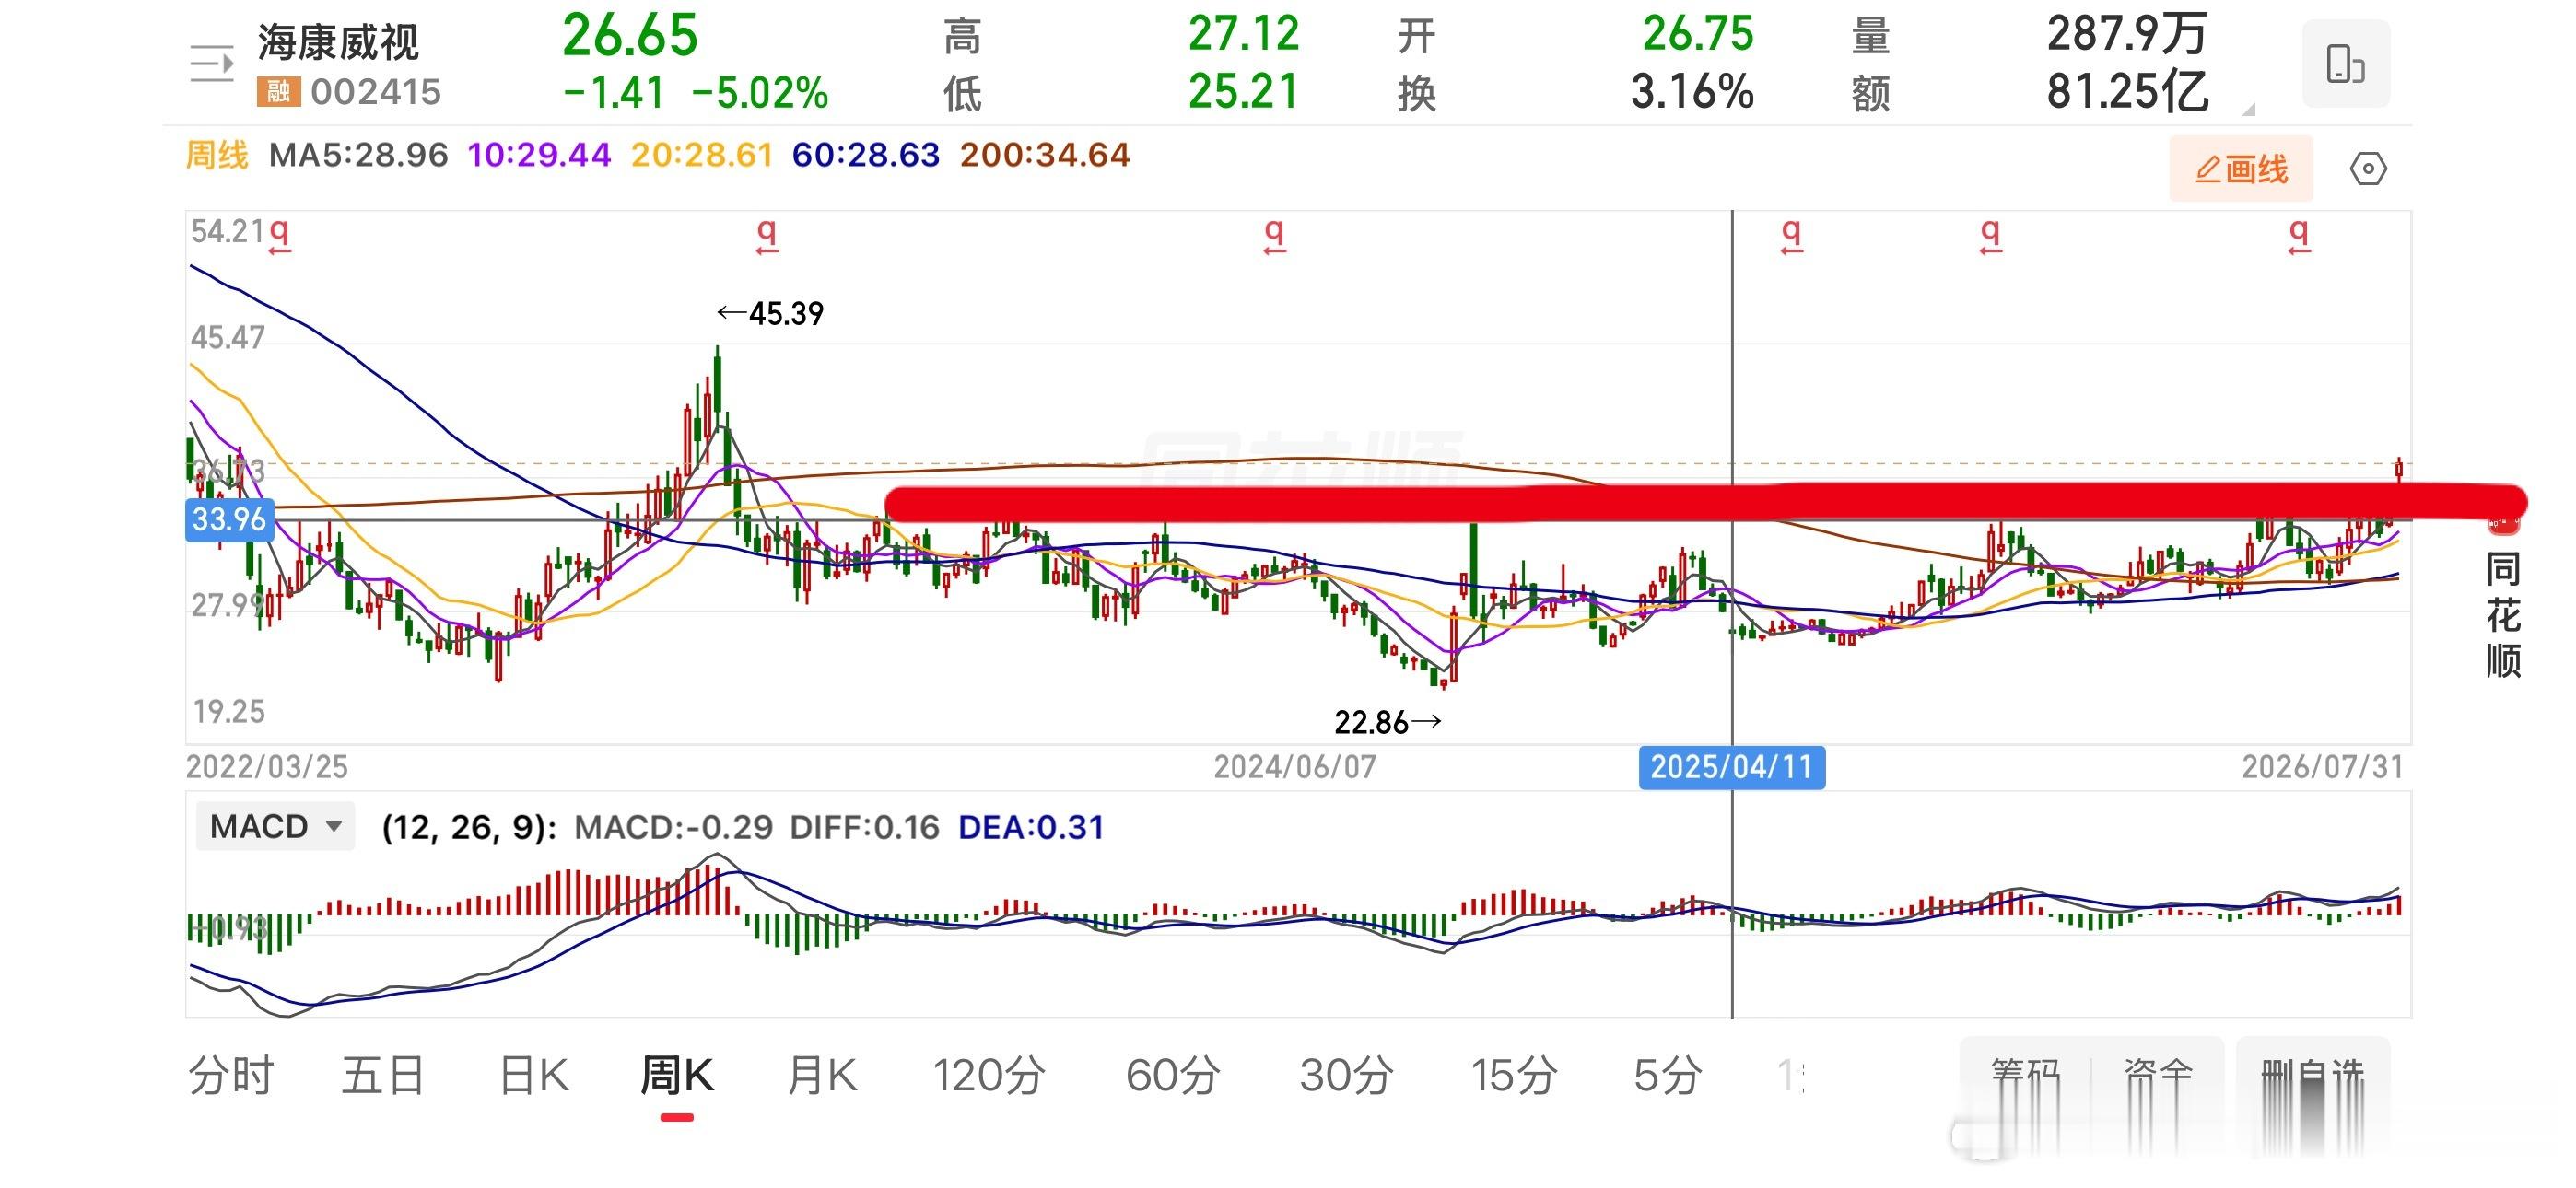Tap the stock name 海康威视

(x=338, y=43)
